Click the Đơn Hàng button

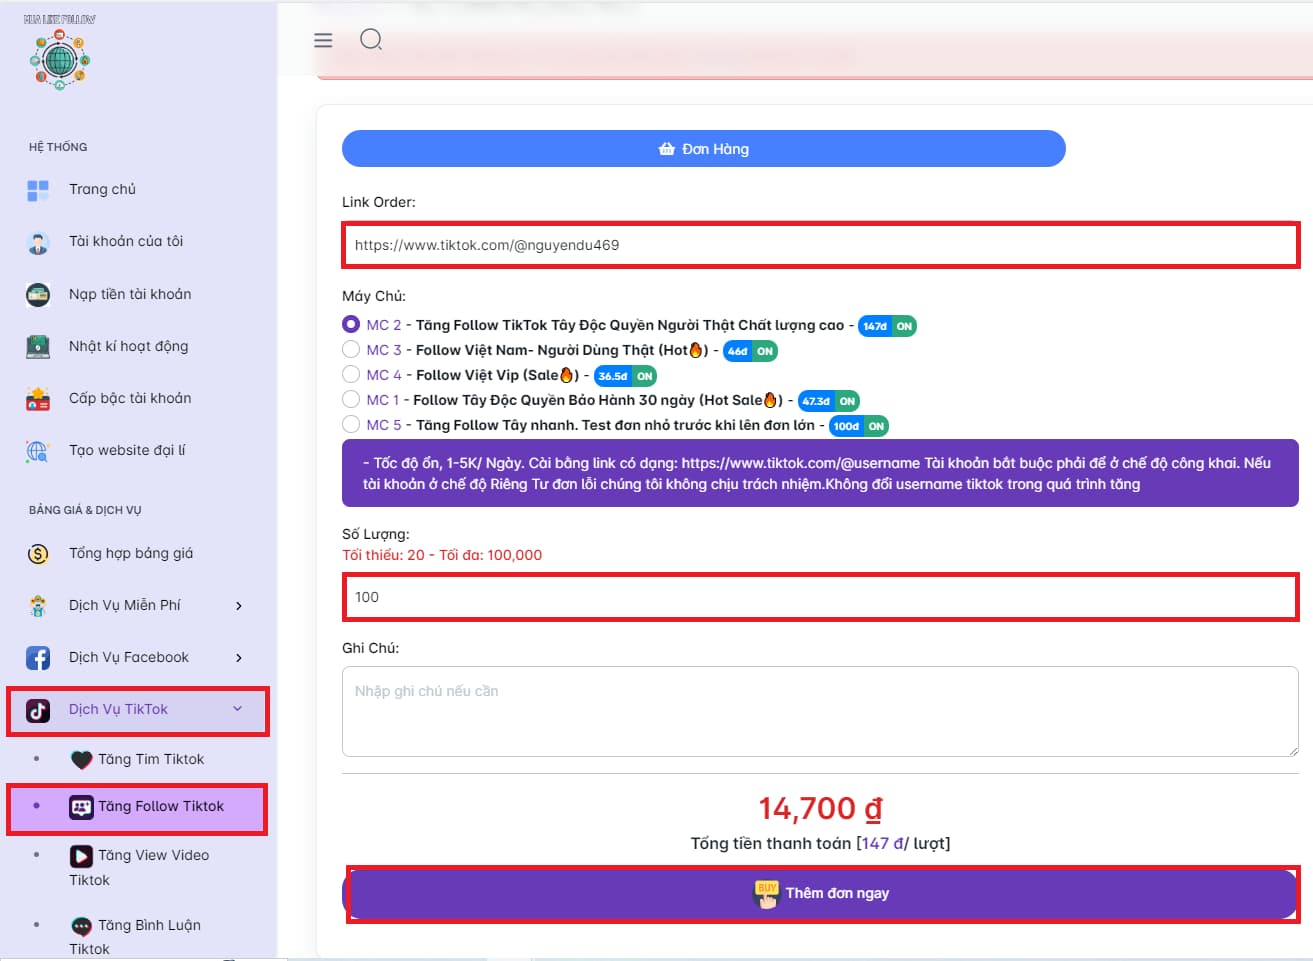click(x=704, y=149)
